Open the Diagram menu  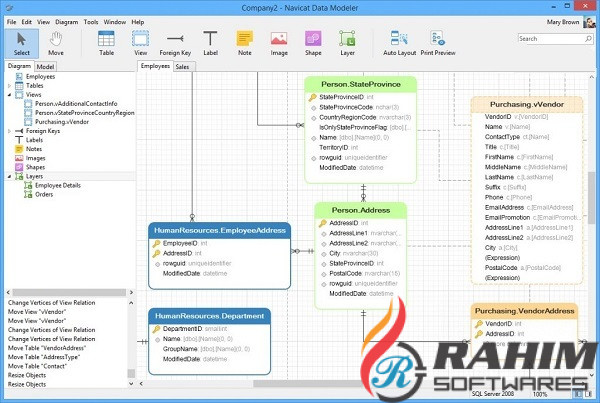click(67, 22)
